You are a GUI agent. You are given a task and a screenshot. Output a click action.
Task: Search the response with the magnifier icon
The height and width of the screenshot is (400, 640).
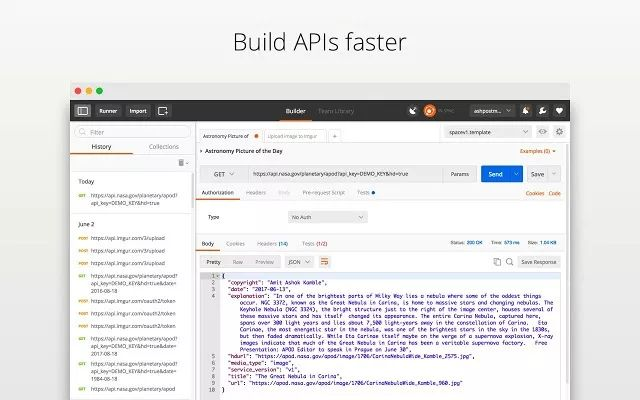click(509, 262)
